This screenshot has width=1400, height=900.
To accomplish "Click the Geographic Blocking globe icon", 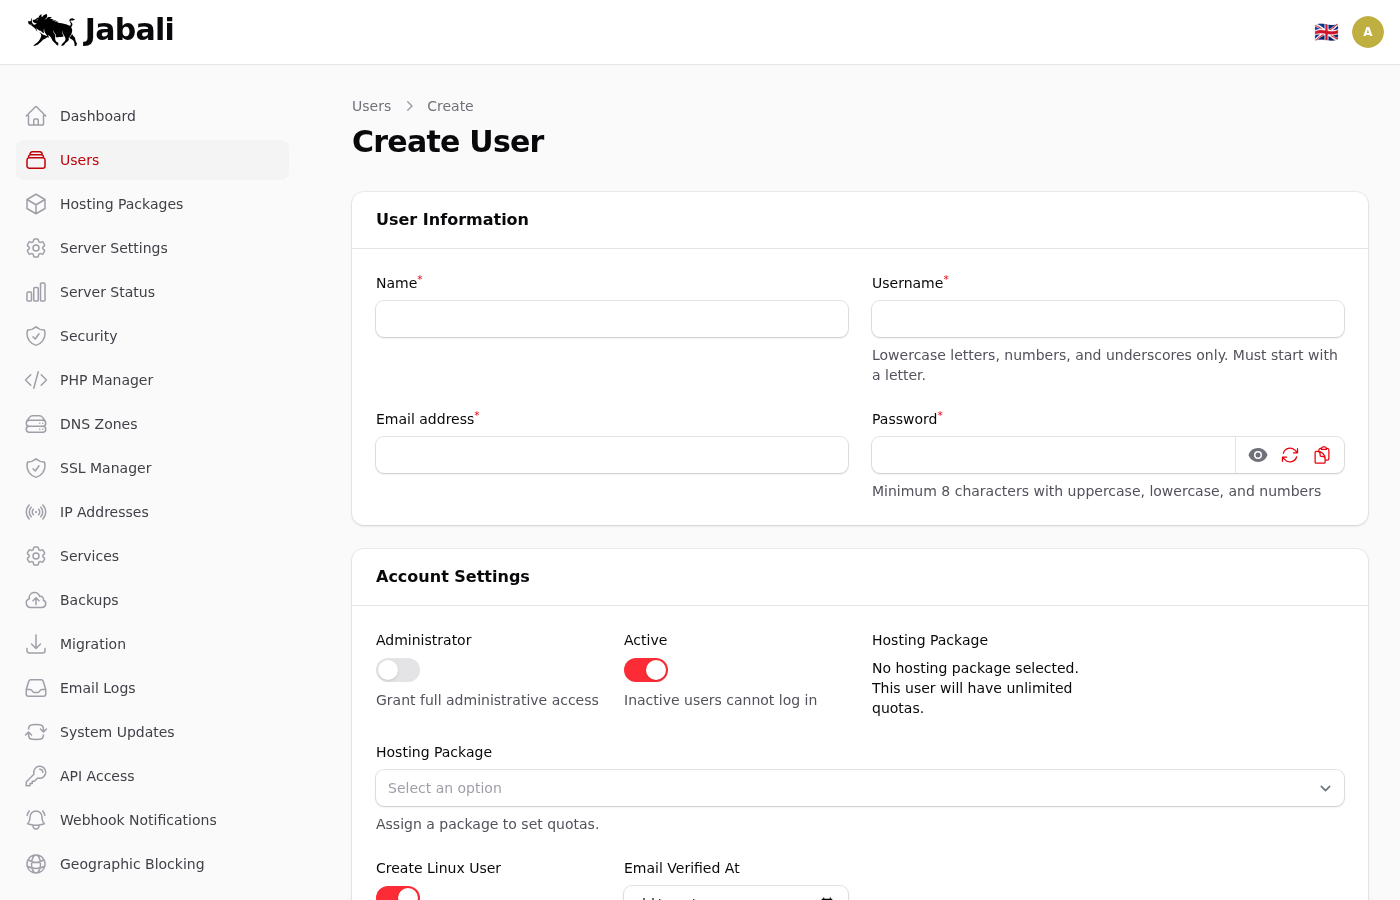I will [36, 864].
